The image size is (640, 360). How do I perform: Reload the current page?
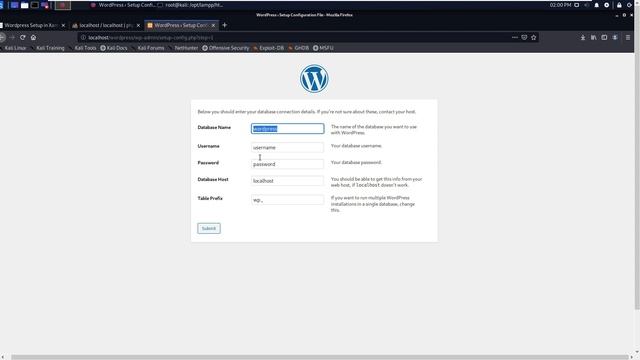22,37
